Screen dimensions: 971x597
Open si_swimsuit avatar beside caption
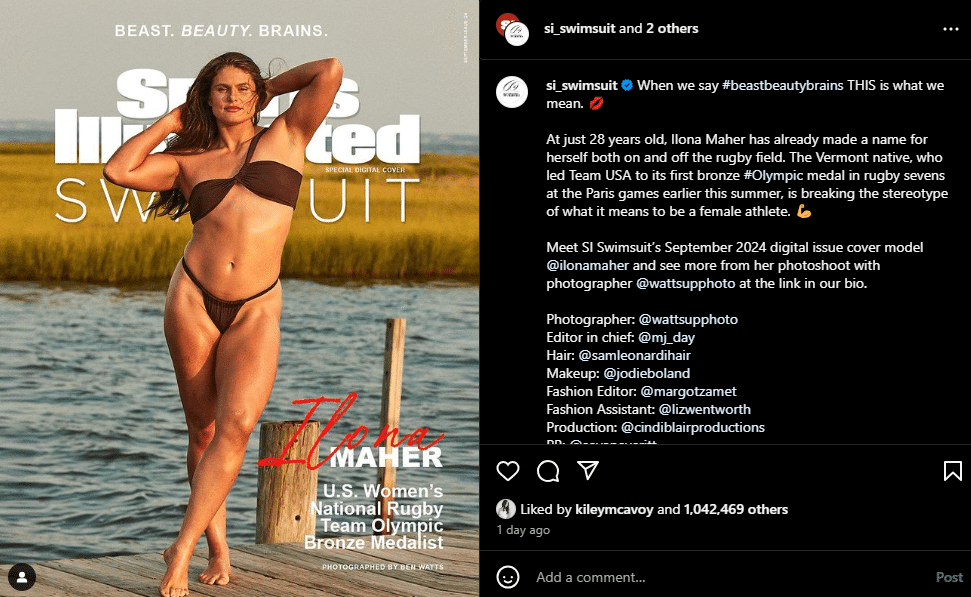[x=512, y=92]
